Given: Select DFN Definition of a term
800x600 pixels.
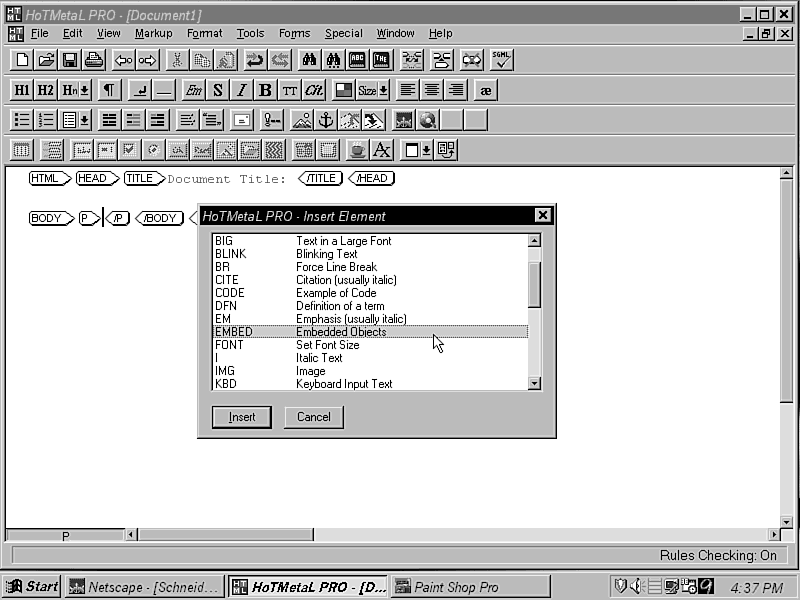Looking at the screenshot, I should (x=370, y=306).
